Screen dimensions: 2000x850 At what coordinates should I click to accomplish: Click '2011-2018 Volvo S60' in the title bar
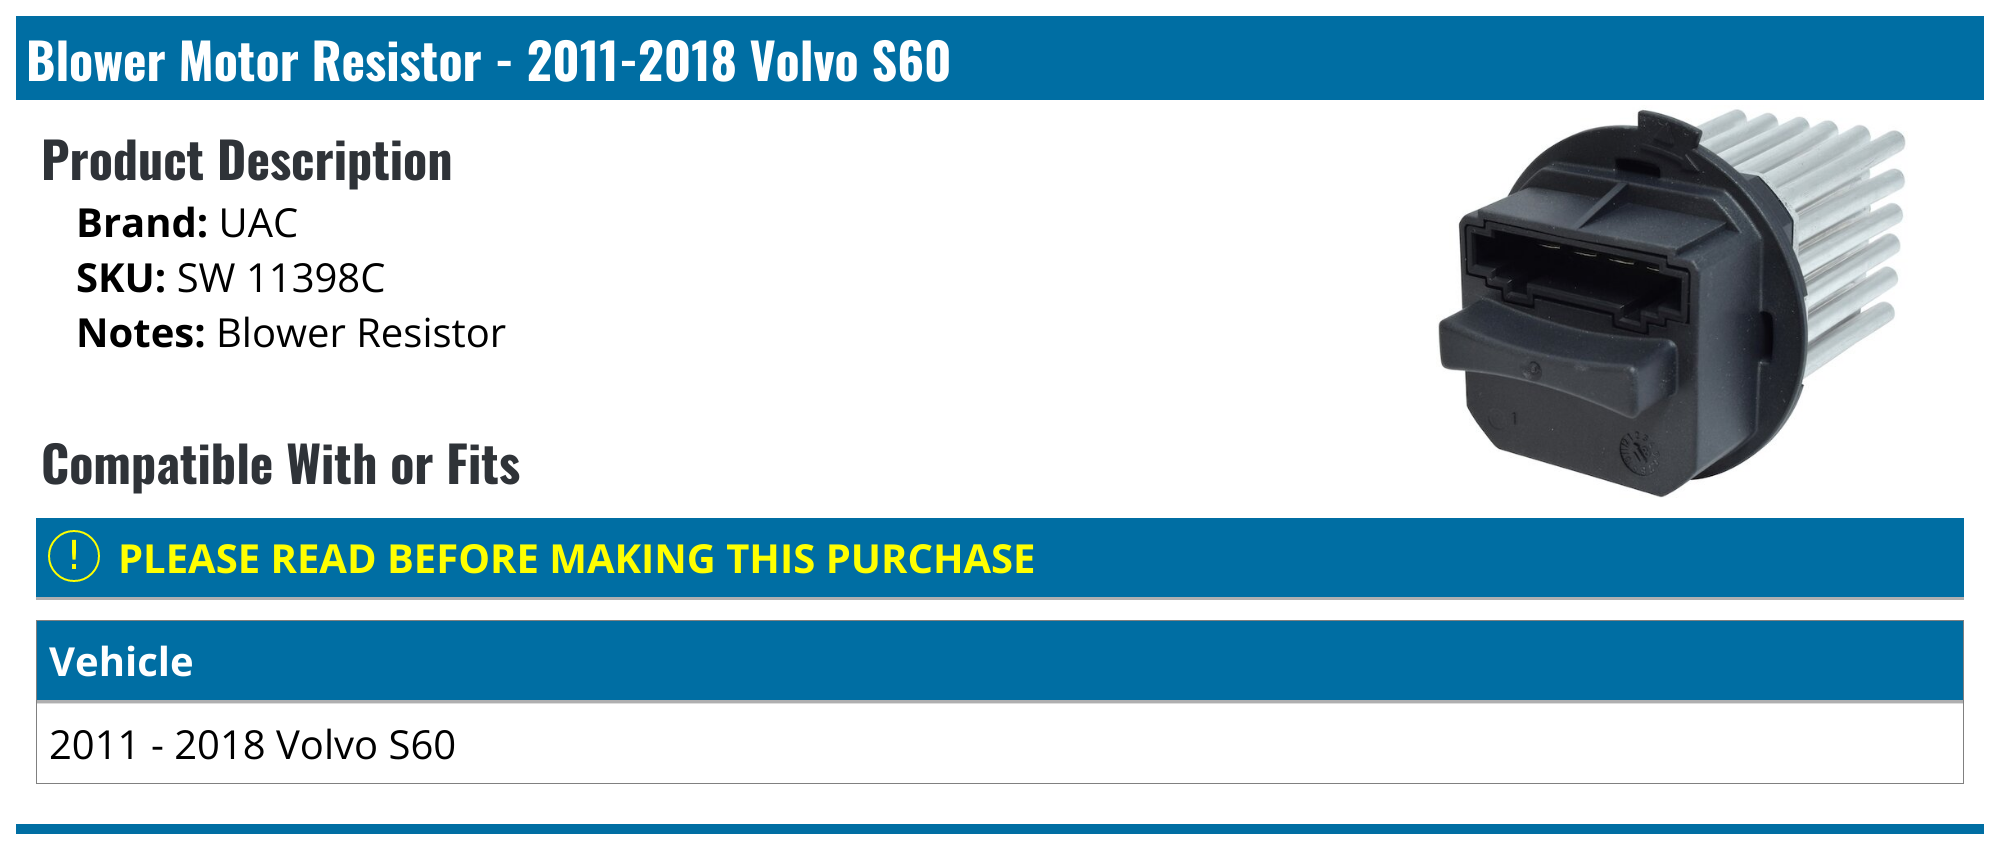738,61
